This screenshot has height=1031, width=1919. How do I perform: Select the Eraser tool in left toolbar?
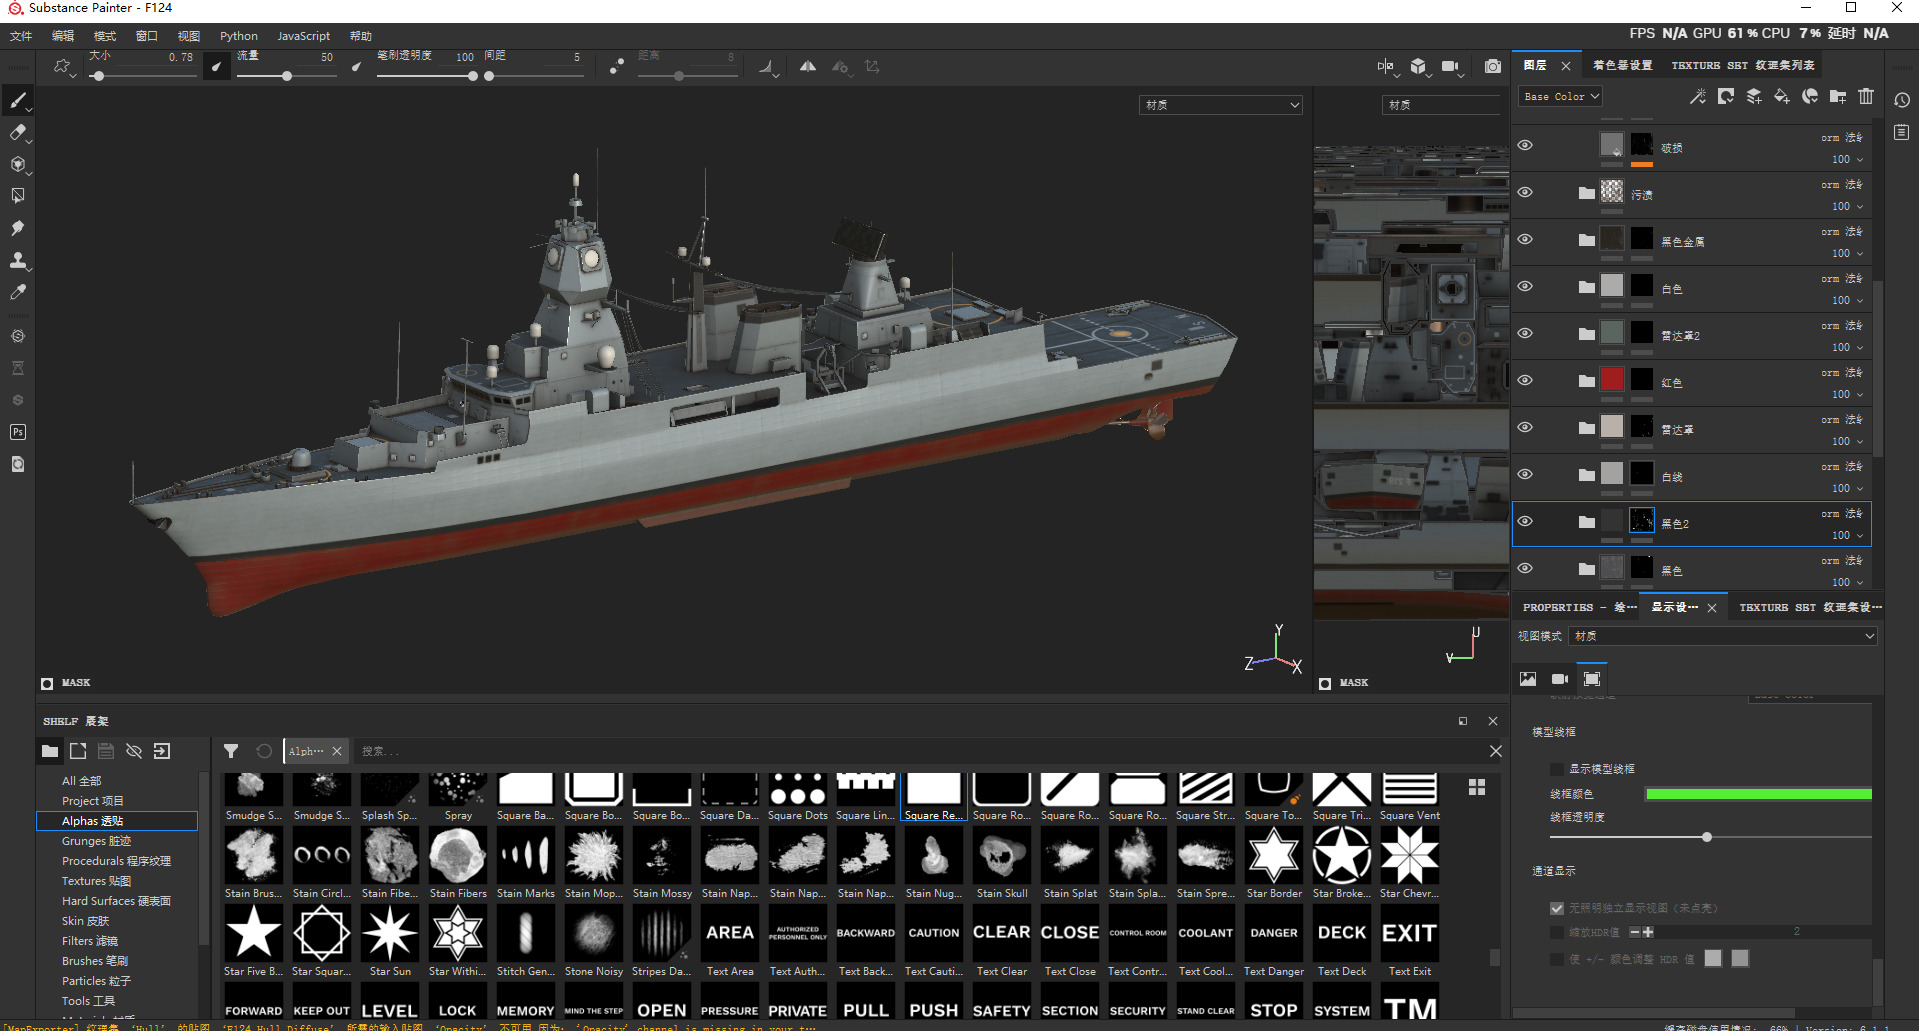click(x=18, y=132)
